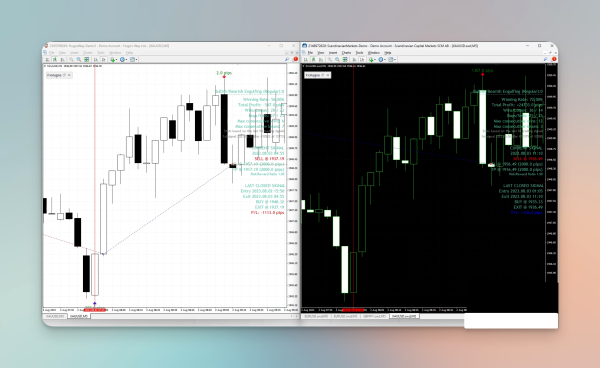This screenshot has height=368, width=600.
Task: Click the search magnifier icon in right window
Action: (x=545, y=59)
